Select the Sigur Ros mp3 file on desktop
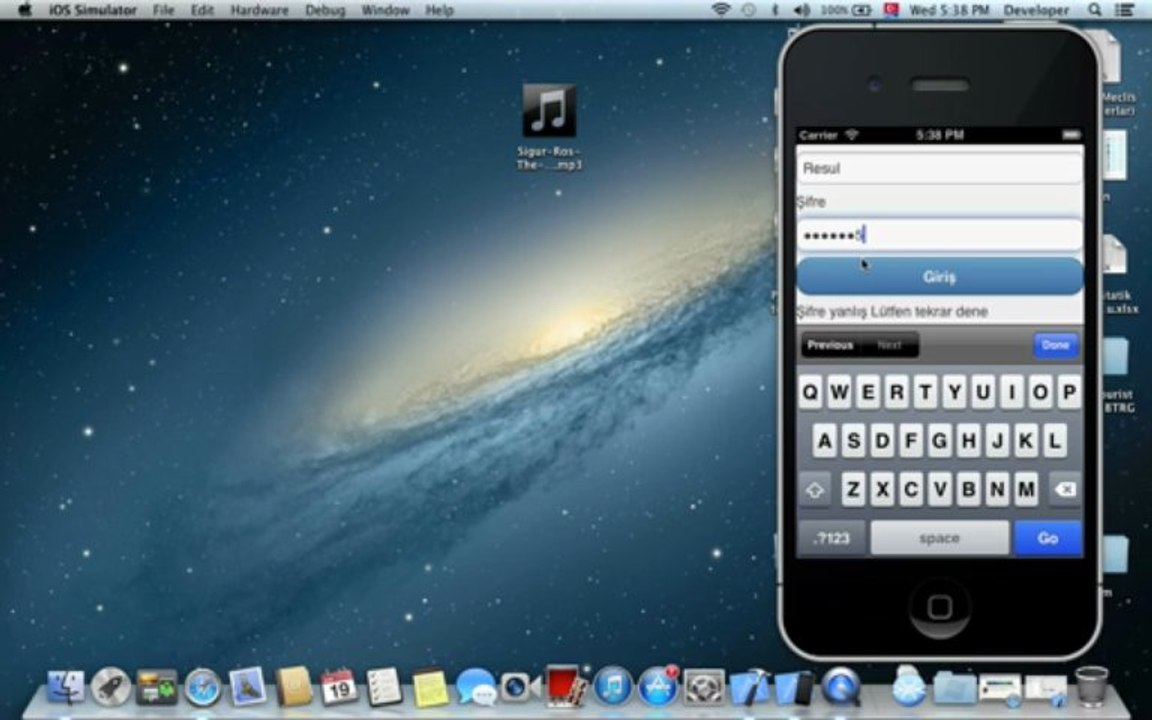Image resolution: width=1152 pixels, height=720 pixels. (549, 126)
